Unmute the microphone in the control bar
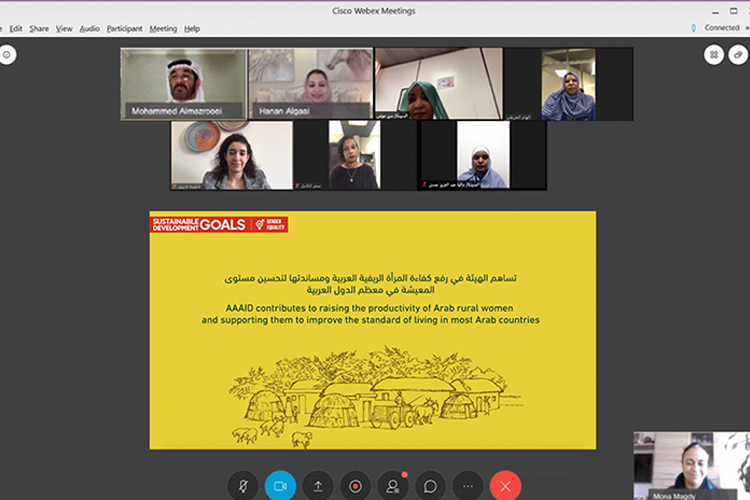Viewport: 750px width, 500px height. tap(243, 486)
